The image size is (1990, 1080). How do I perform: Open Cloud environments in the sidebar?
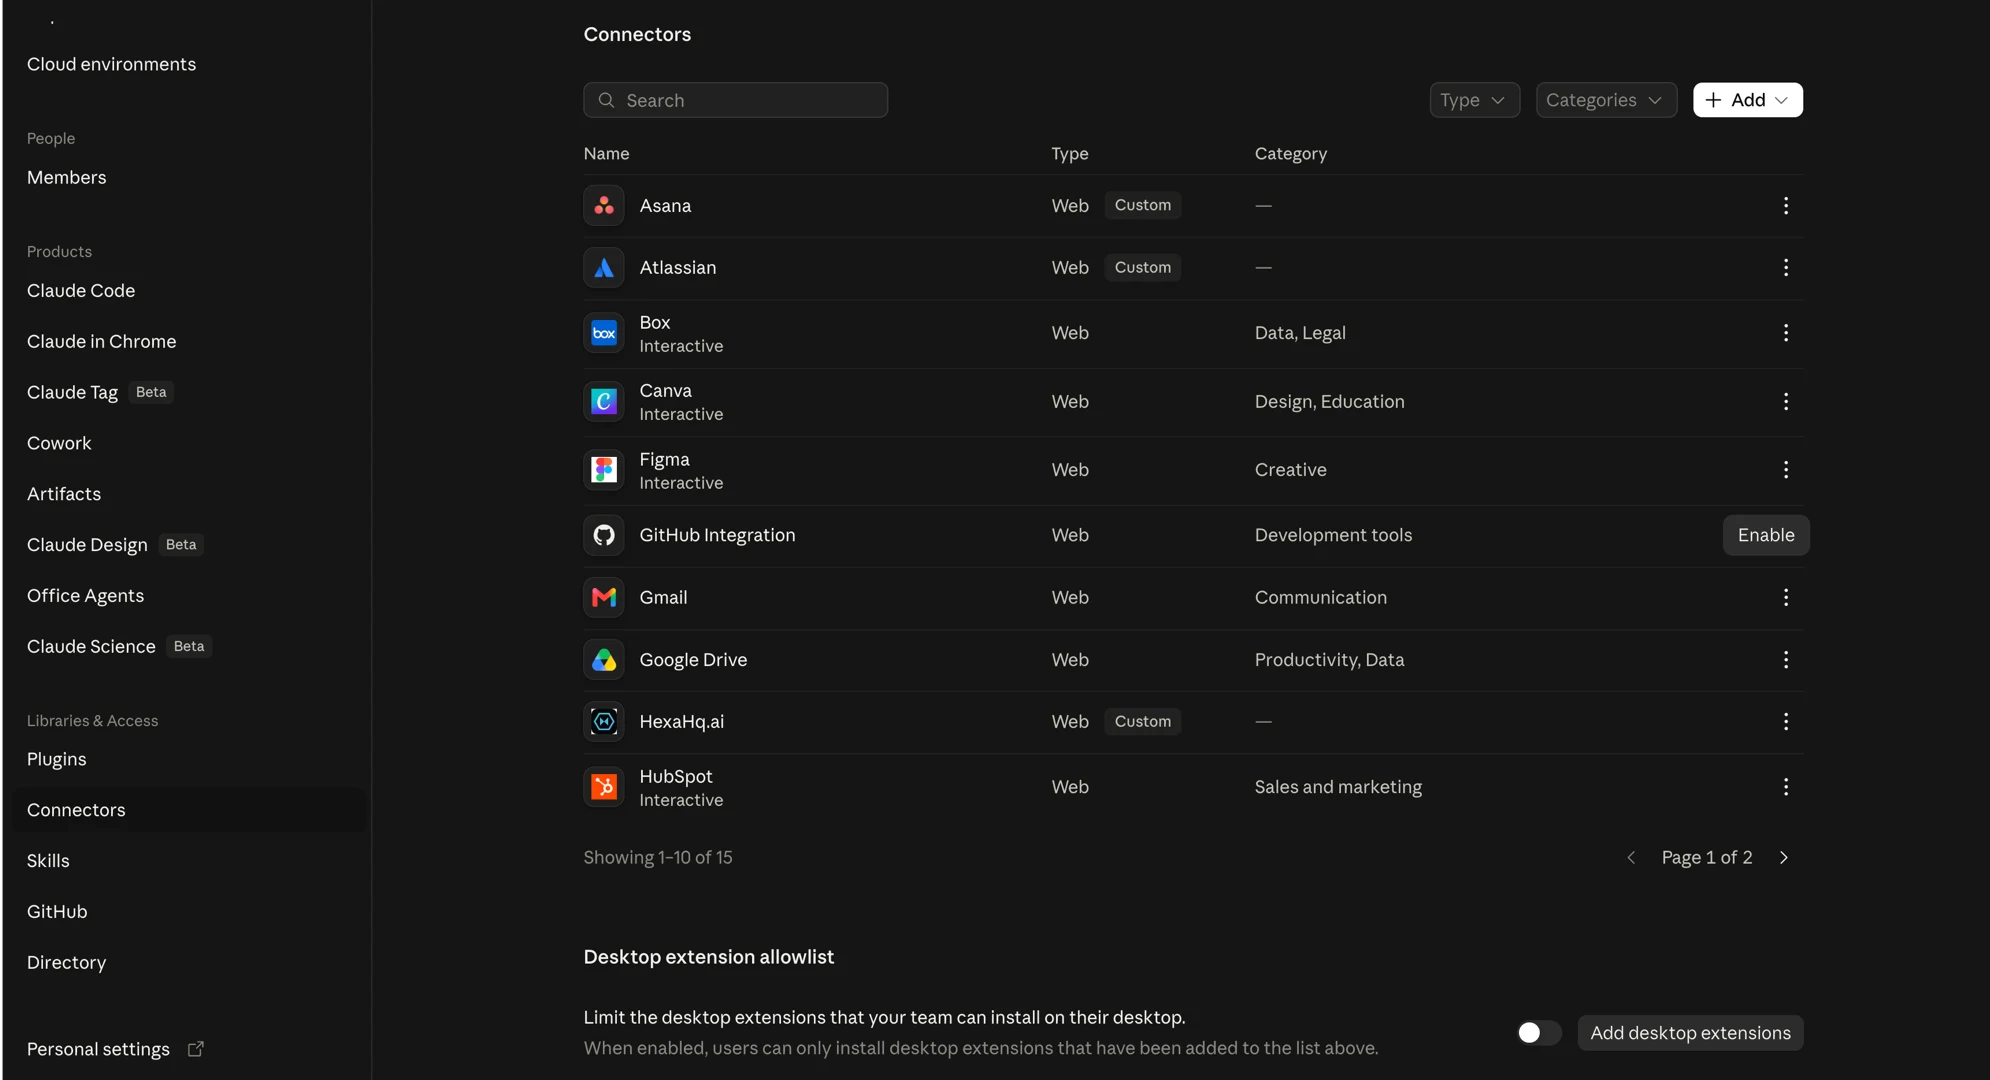point(111,64)
